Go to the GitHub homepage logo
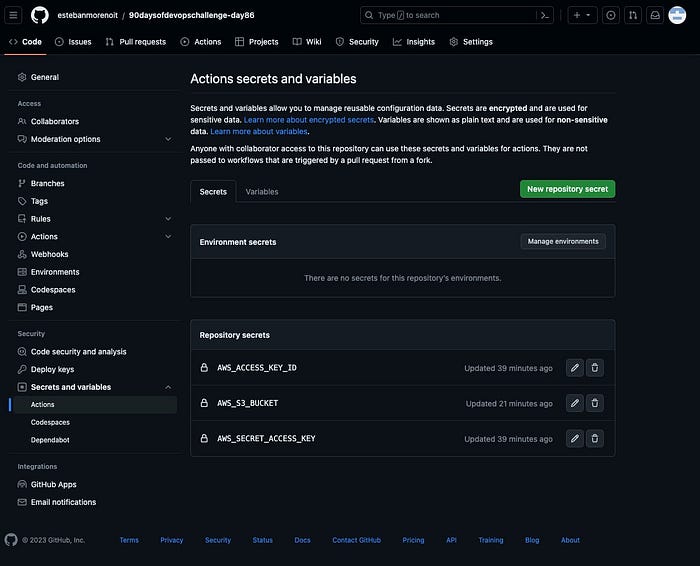700x566 pixels. point(40,15)
